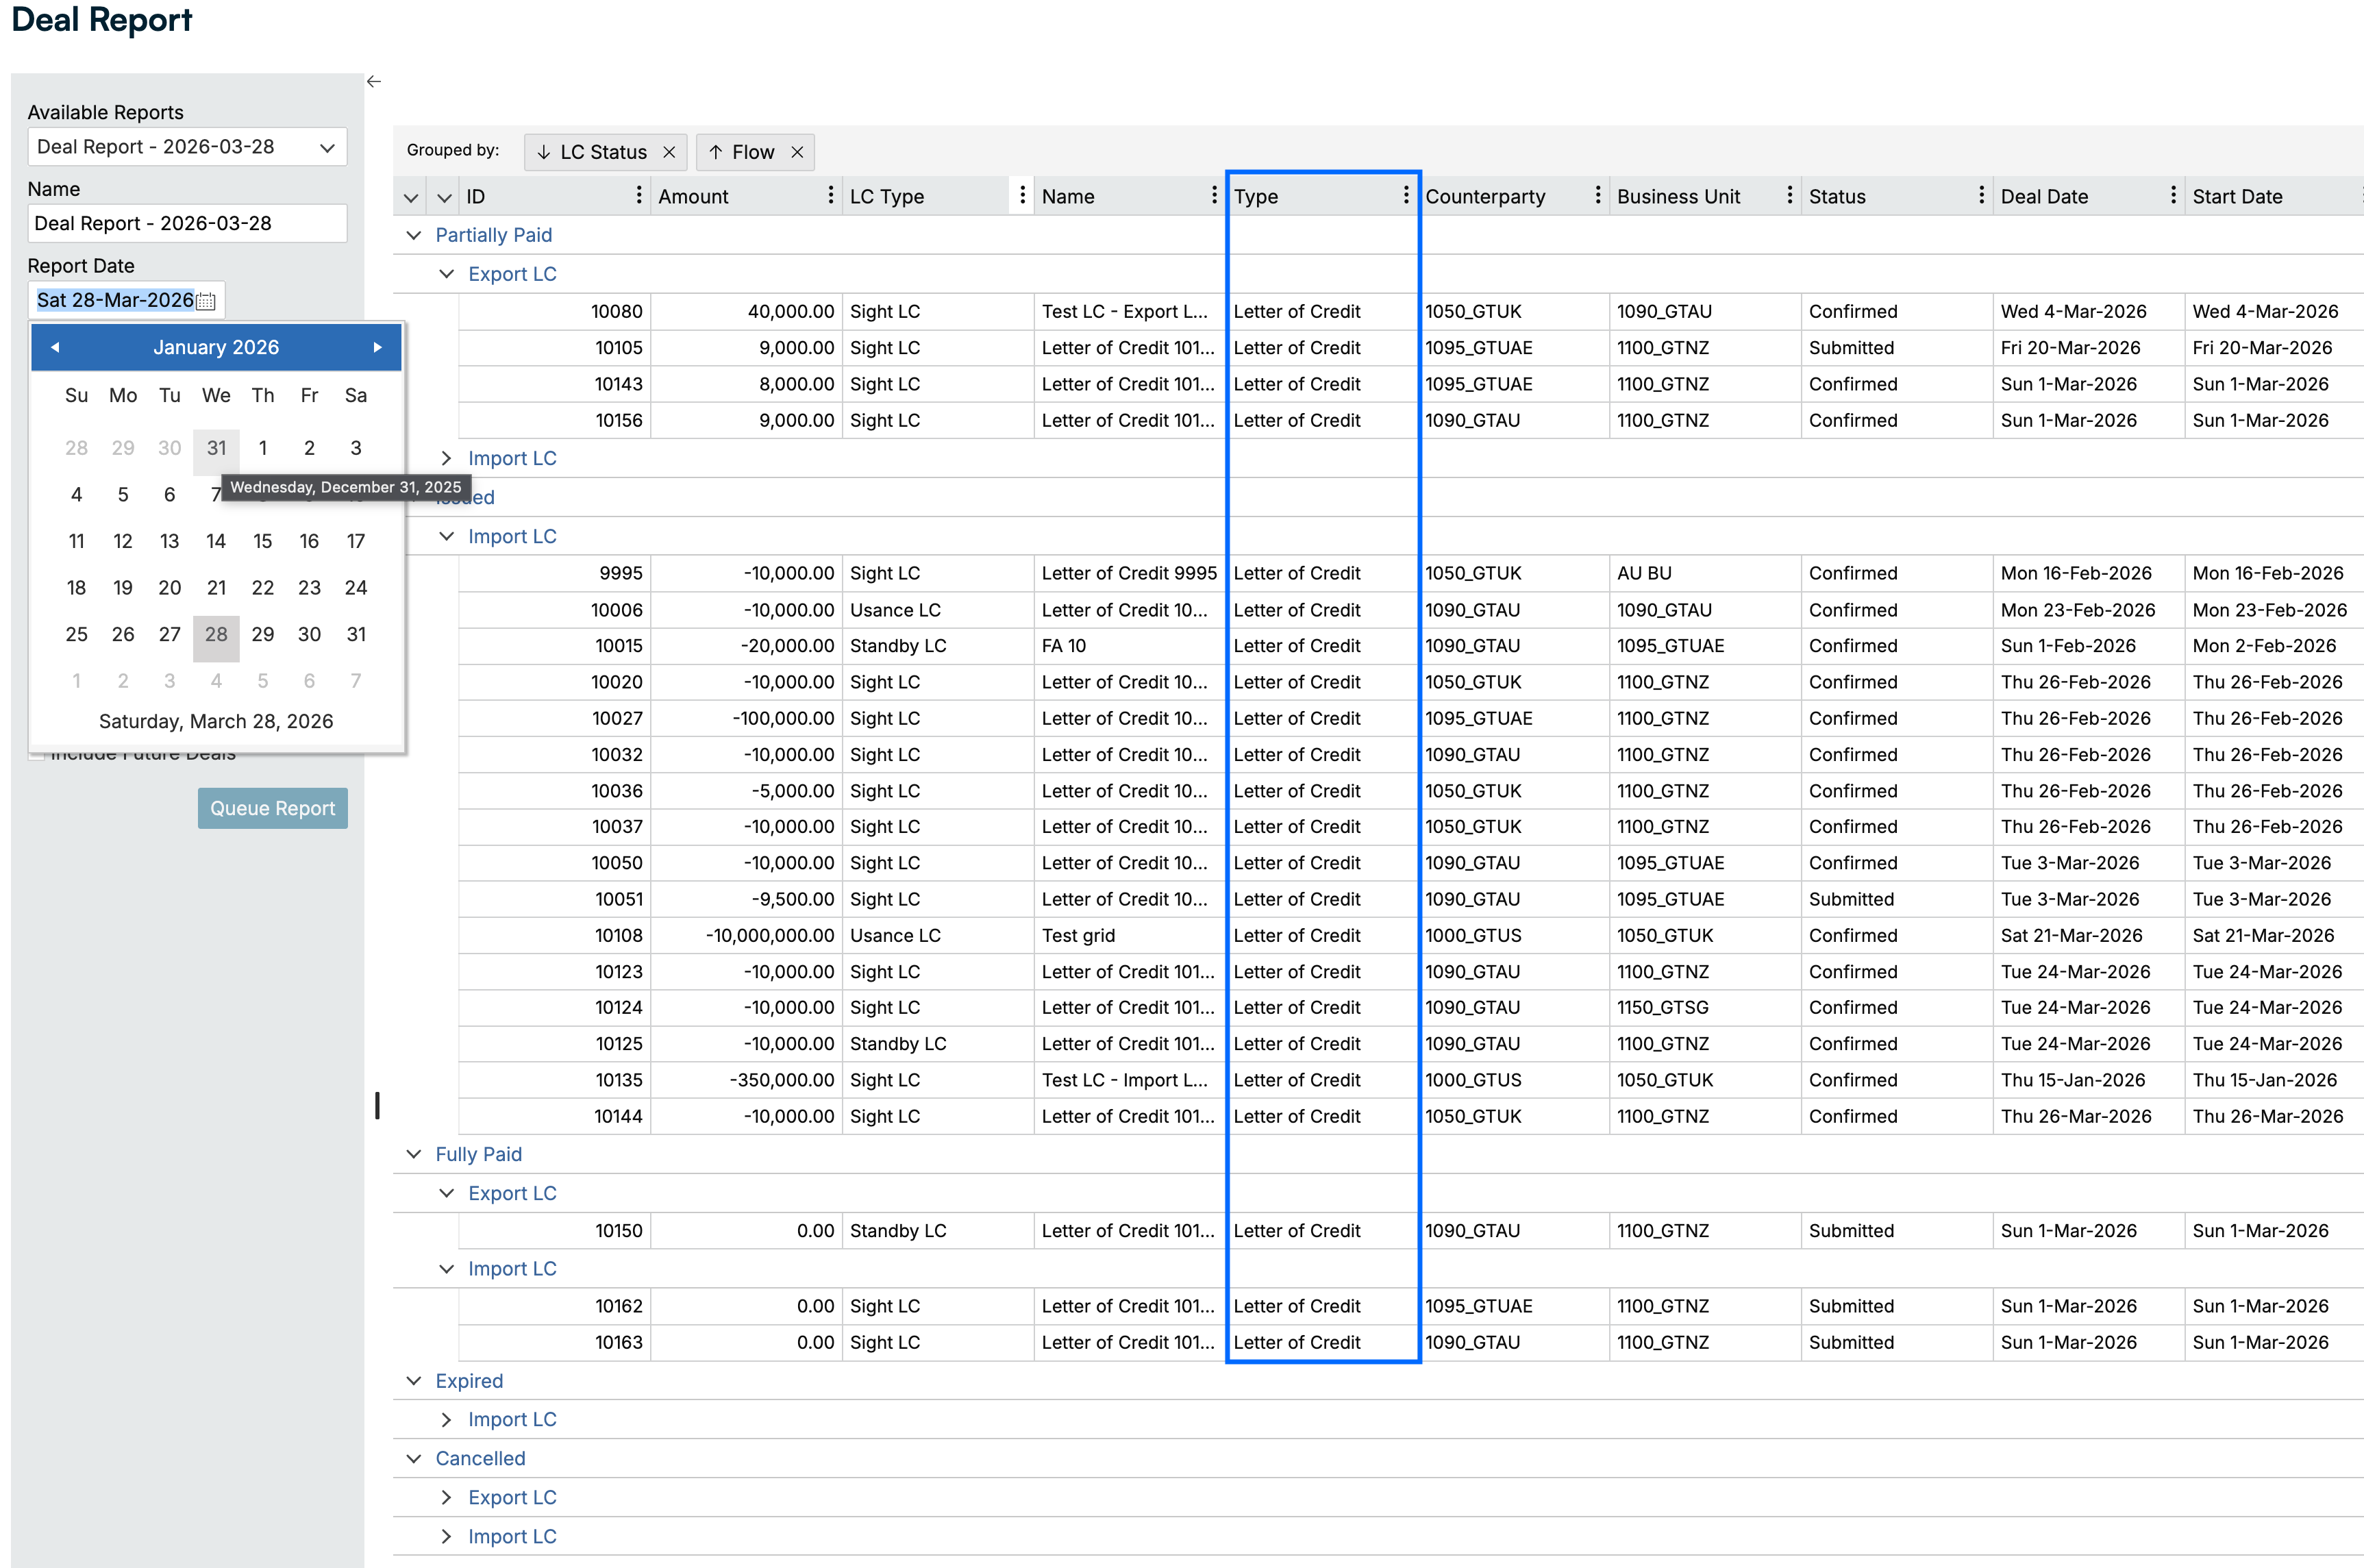
Task: Click the Queue Report button
Action: (x=273, y=808)
